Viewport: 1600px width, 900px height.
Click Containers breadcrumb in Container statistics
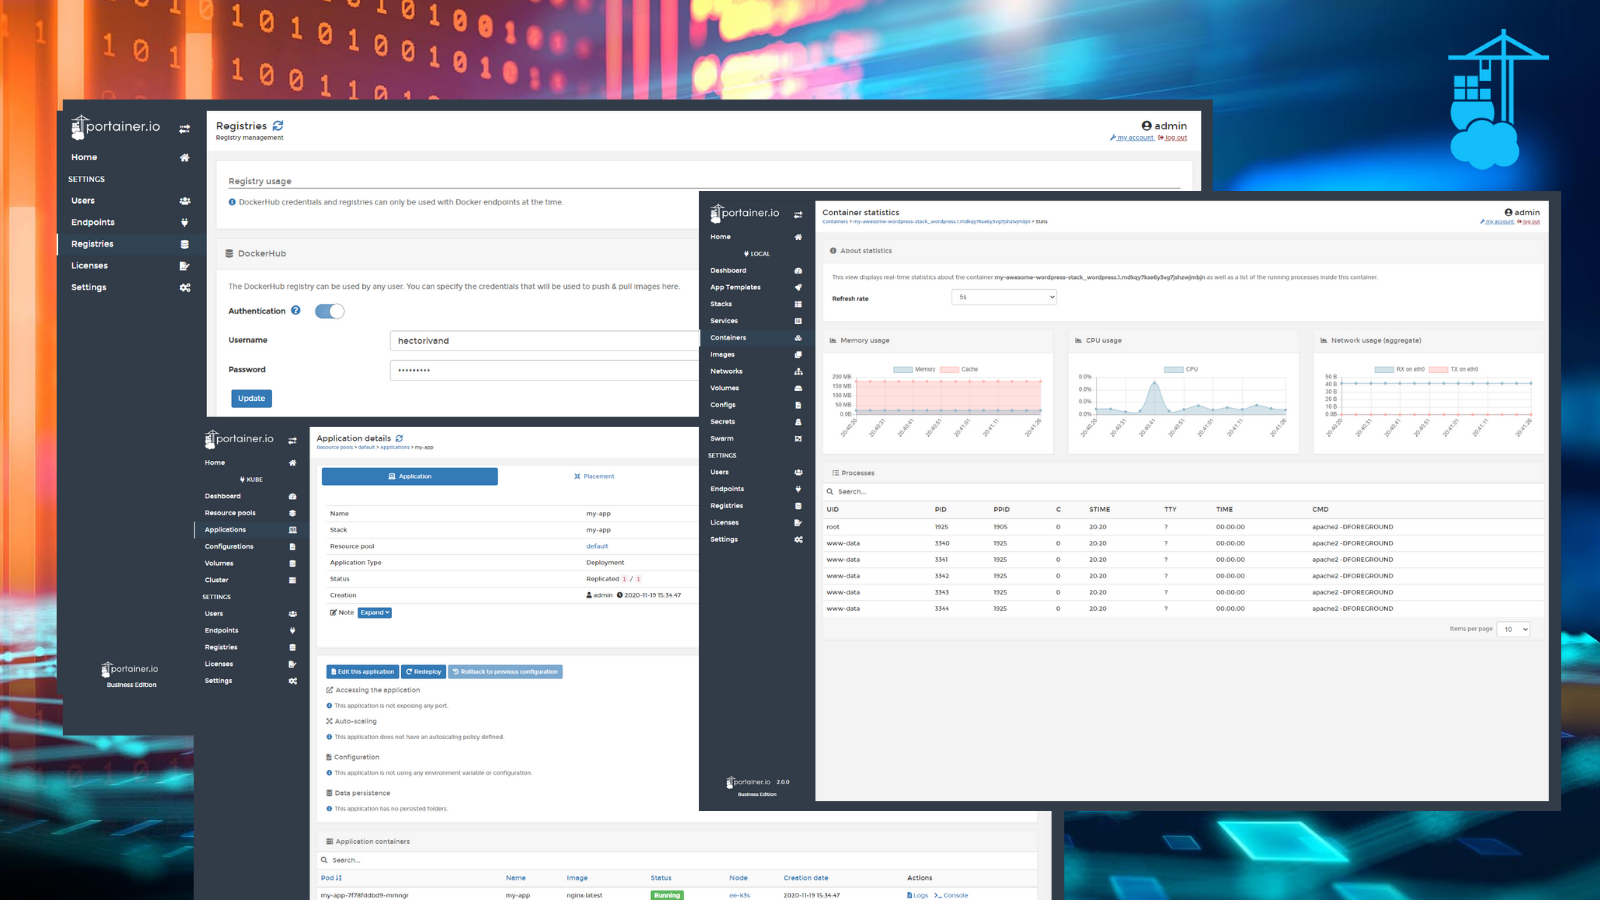pos(835,222)
